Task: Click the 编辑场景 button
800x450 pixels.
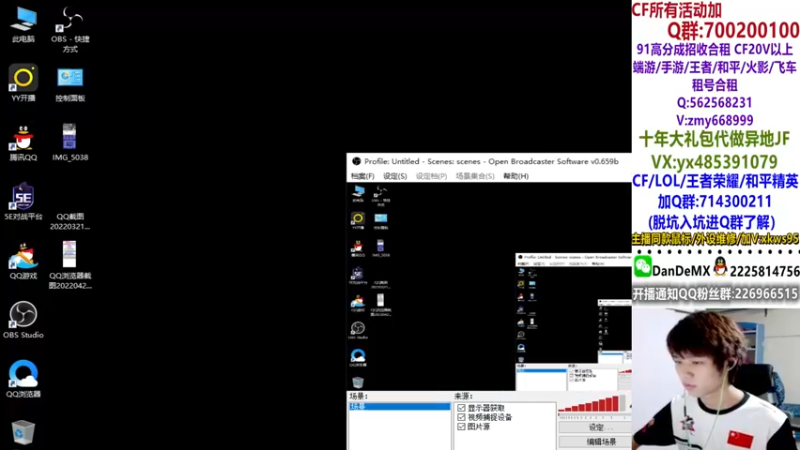Action: point(594,442)
